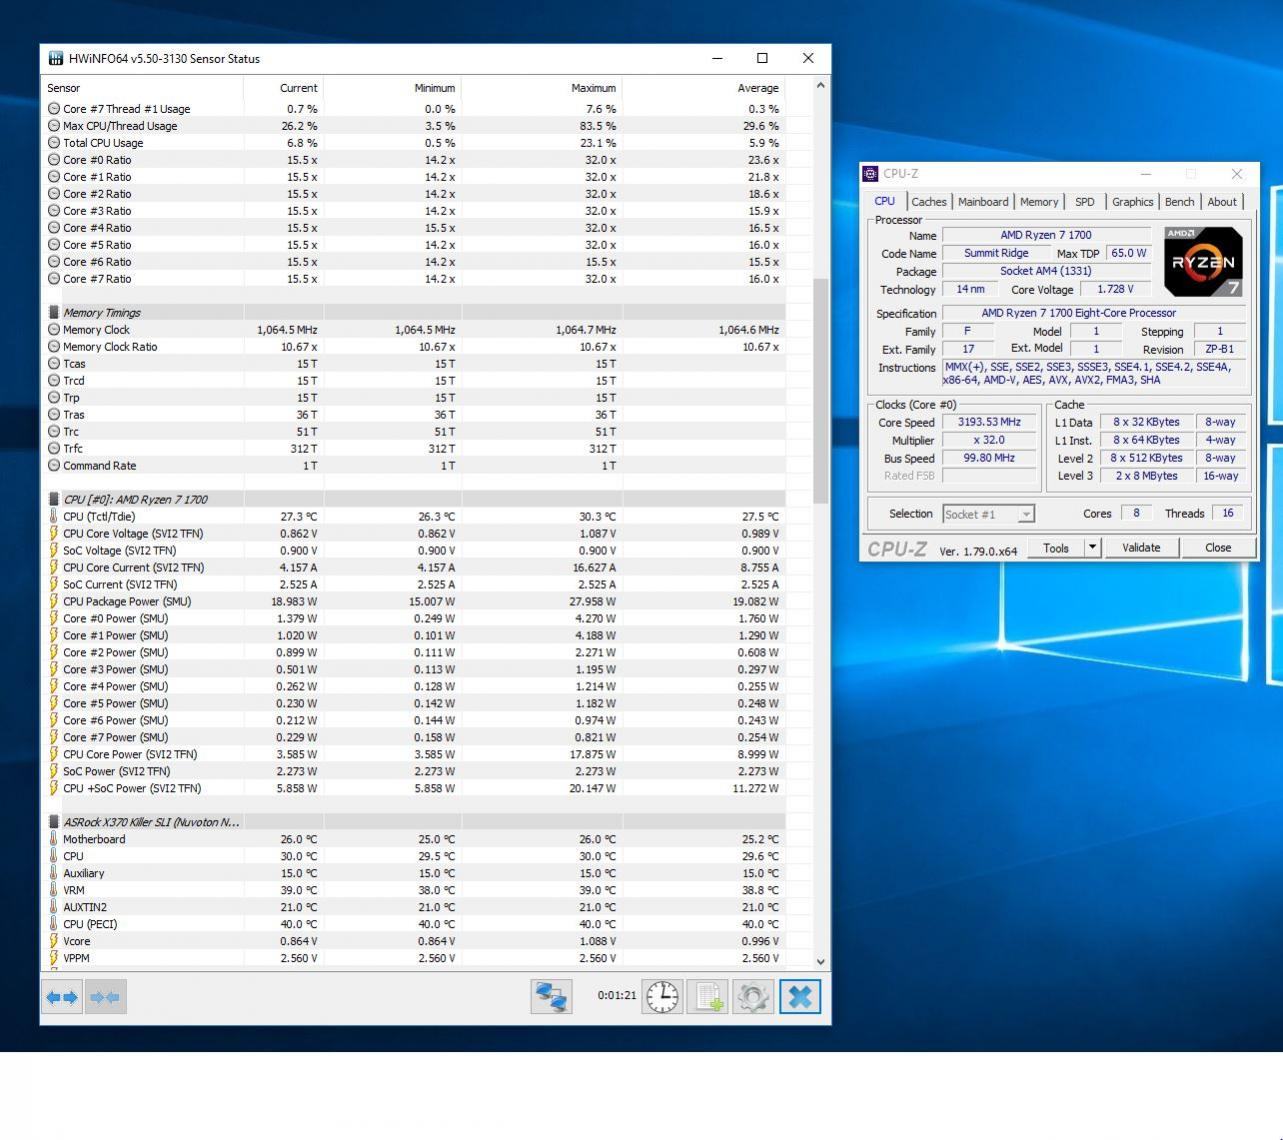Click the sensor list scrollbar down arrow
This screenshot has height=1140, width=1283.
click(x=821, y=962)
